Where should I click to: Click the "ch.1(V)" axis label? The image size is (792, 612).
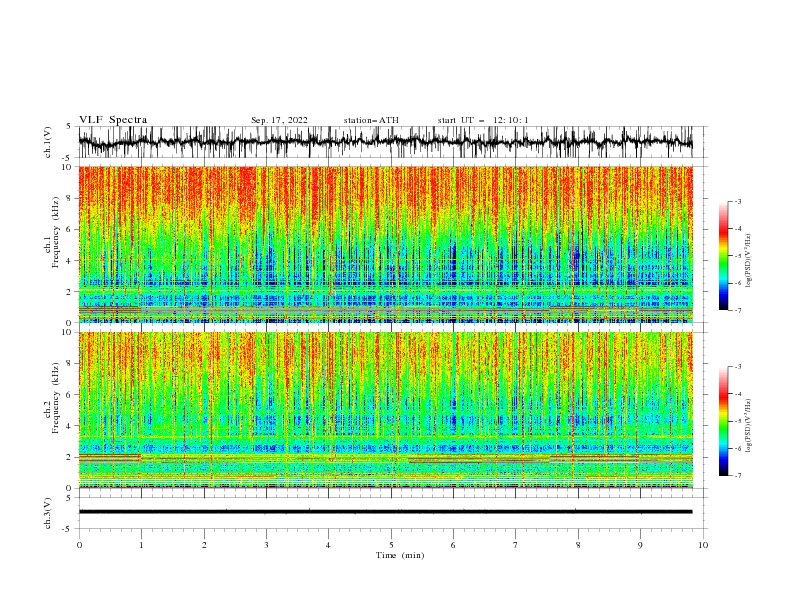coord(48,142)
